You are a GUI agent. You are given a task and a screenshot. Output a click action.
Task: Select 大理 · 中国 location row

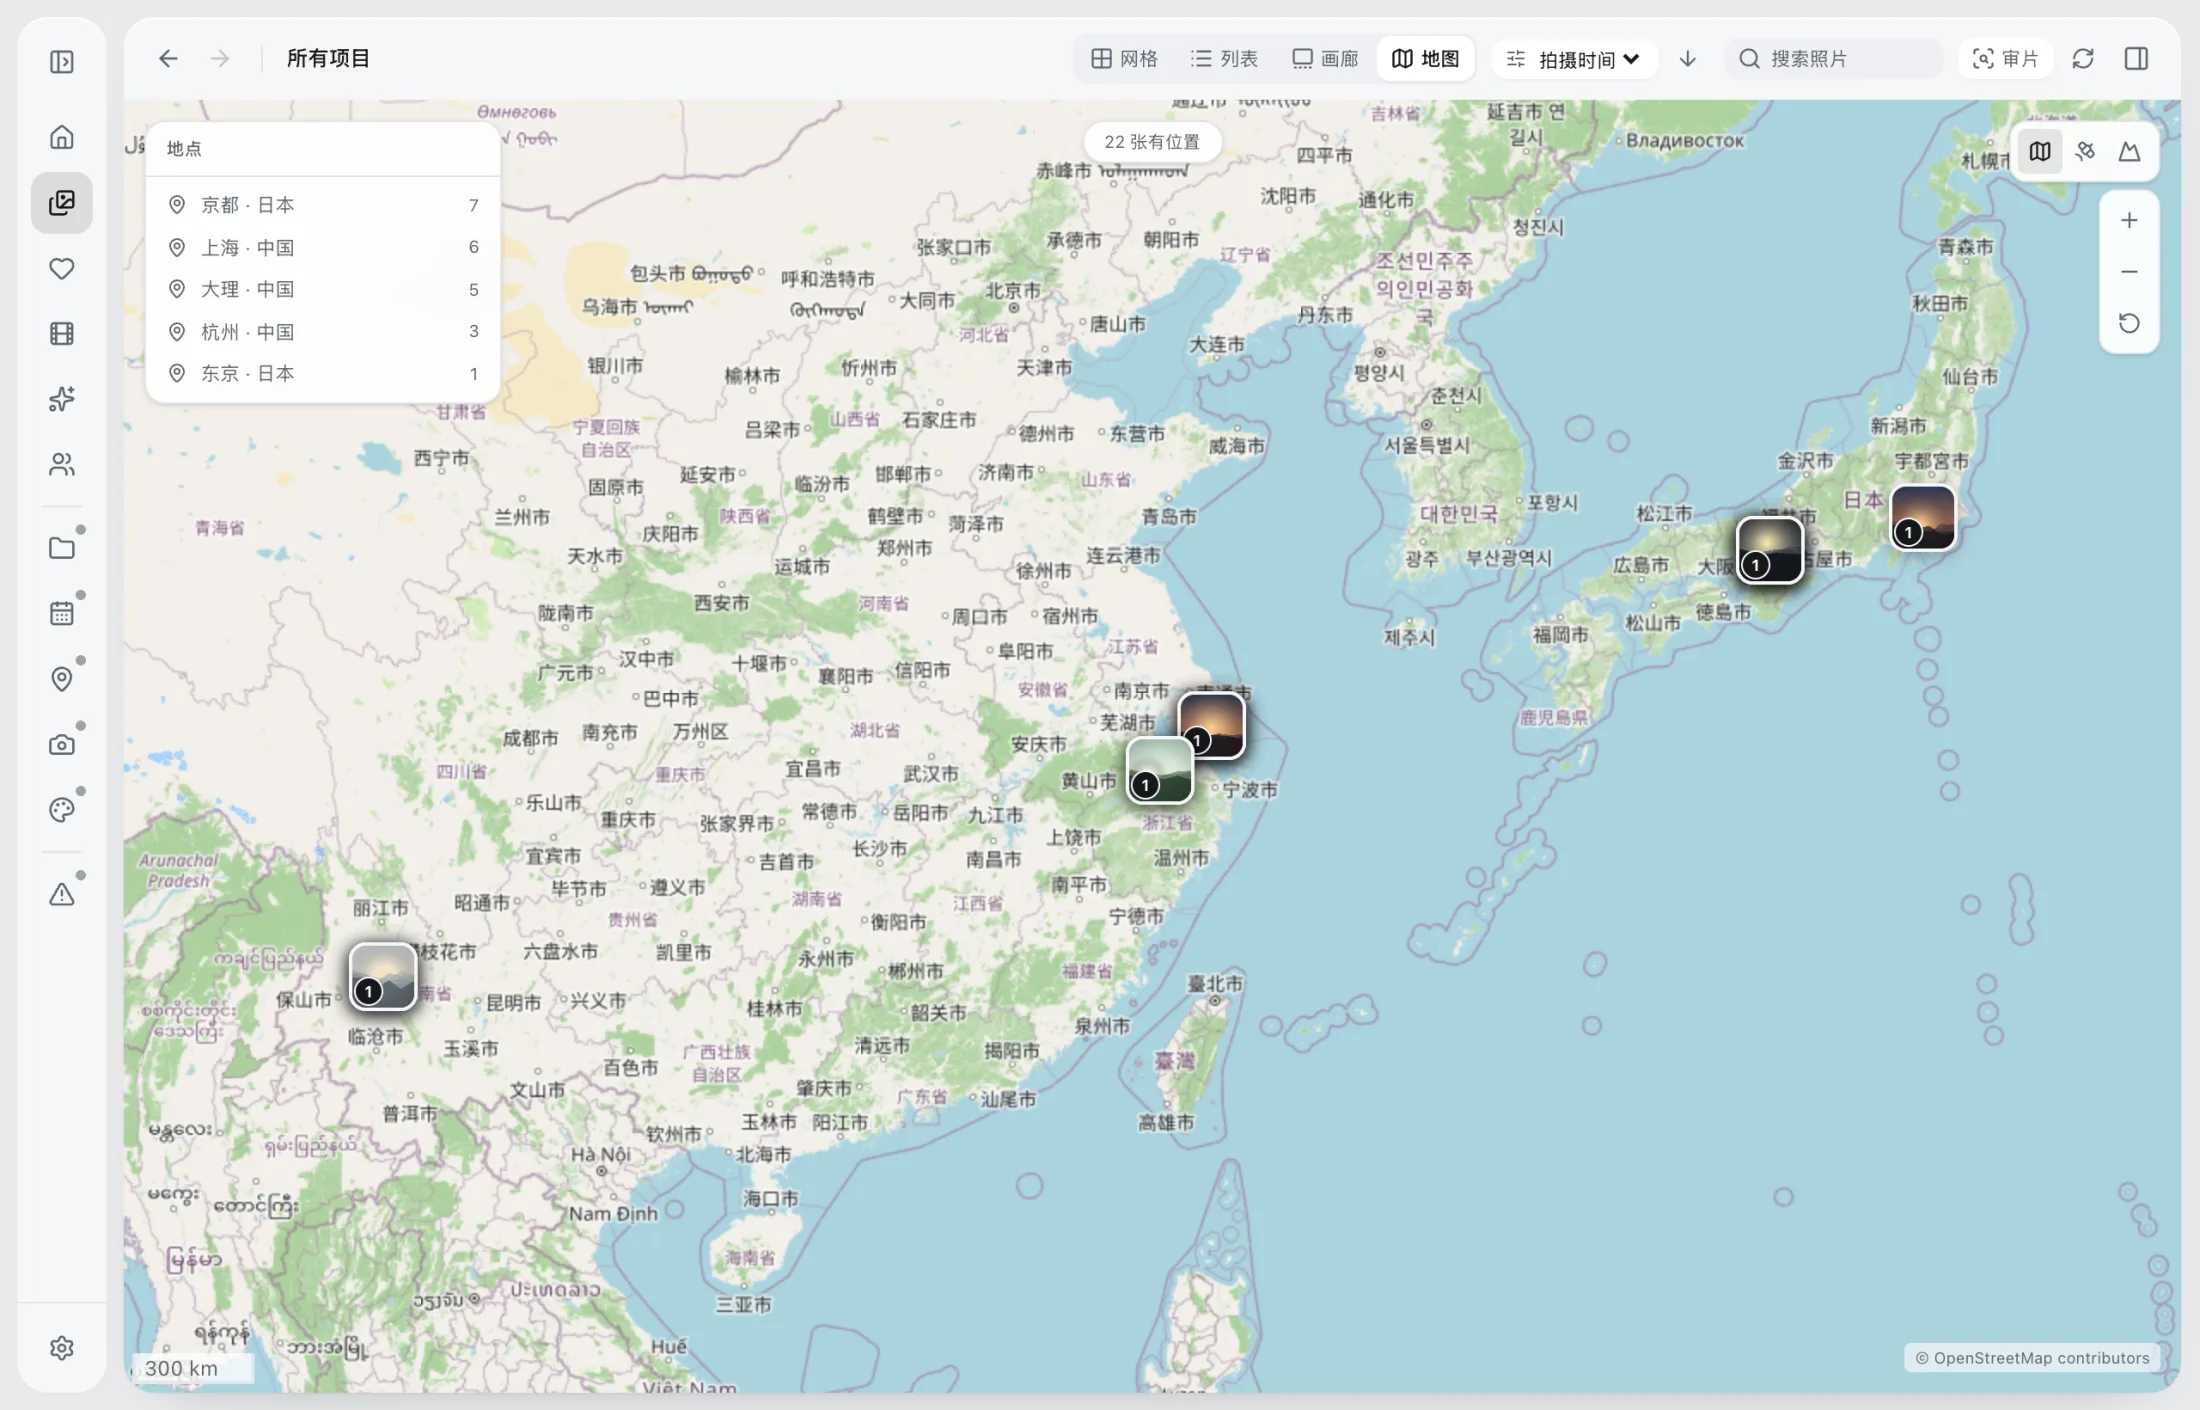[322, 289]
